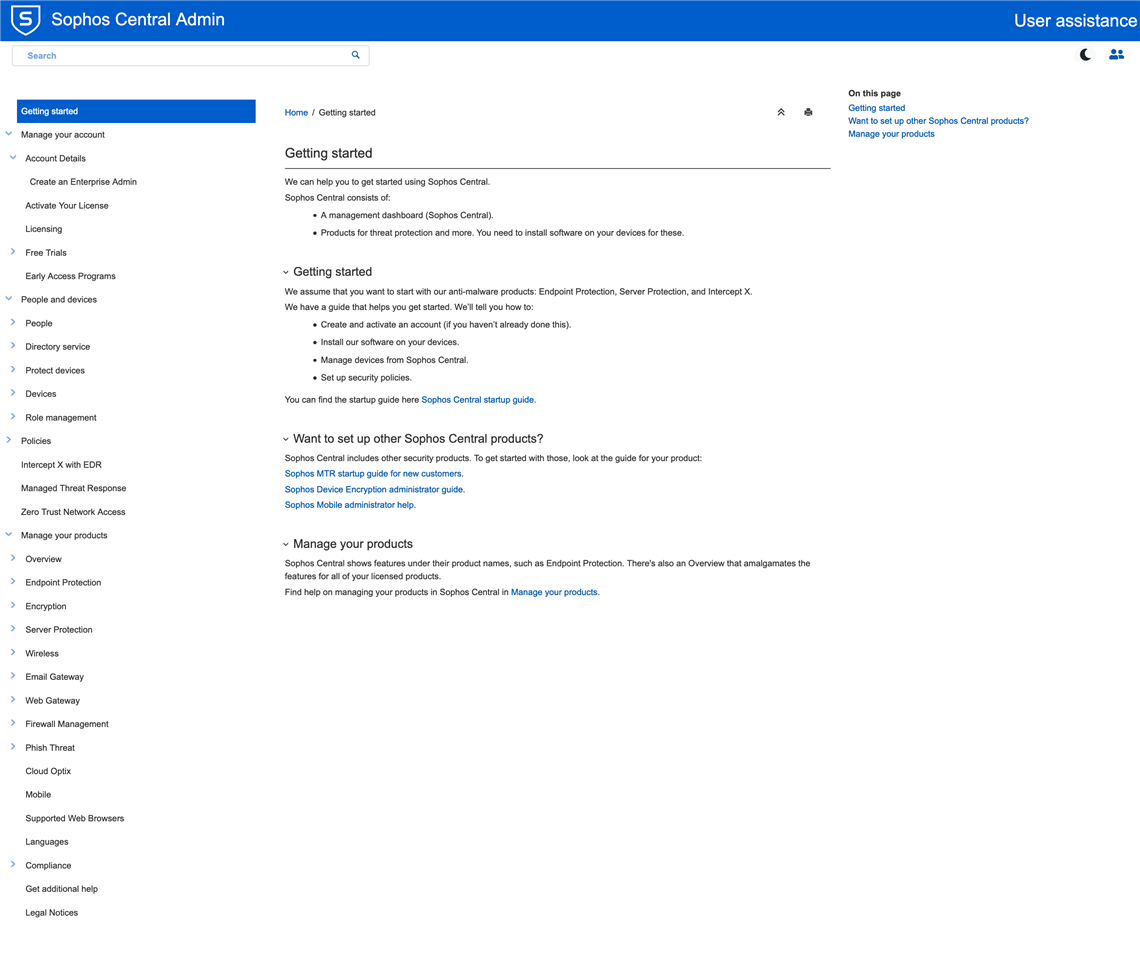Click the search magnifier icon
This screenshot has width=1140, height=960.
pos(356,55)
